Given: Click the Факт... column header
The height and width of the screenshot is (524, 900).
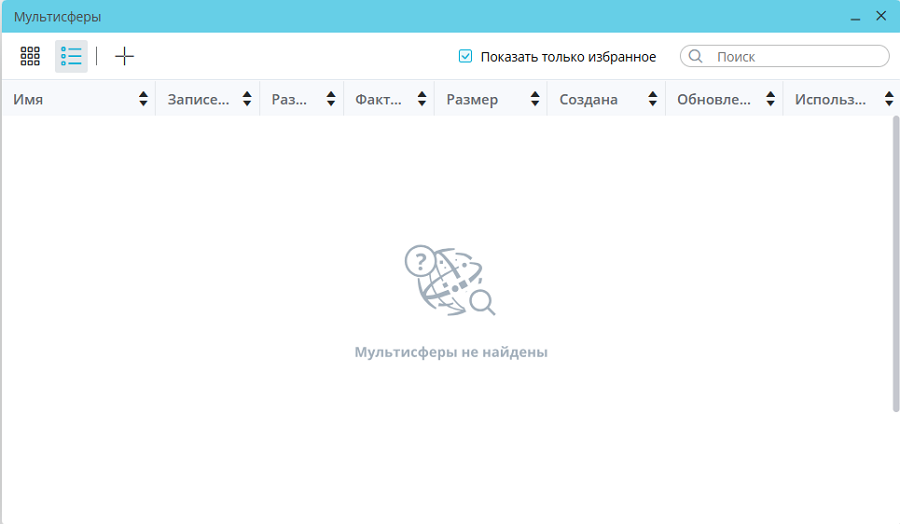Looking at the screenshot, I should click(x=389, y=99).
